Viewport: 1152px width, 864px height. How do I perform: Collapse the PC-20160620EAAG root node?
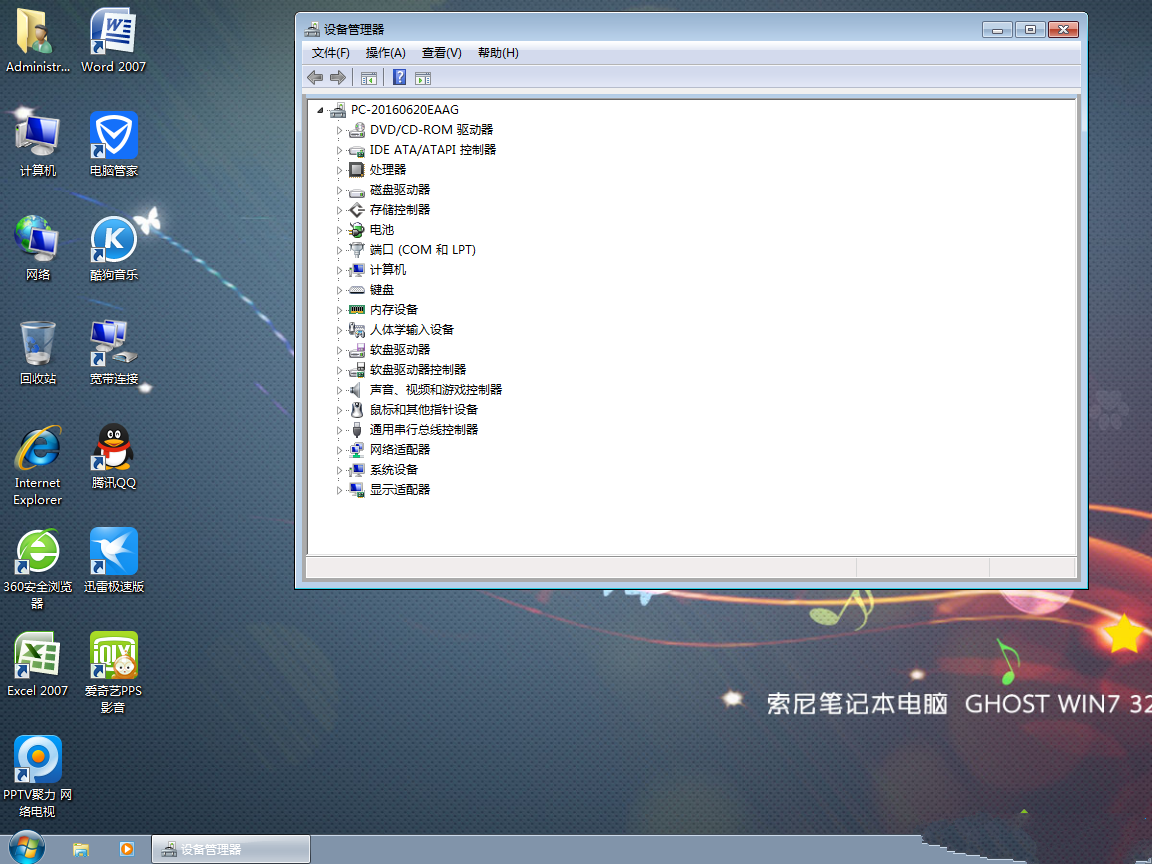tap(320, 110)
